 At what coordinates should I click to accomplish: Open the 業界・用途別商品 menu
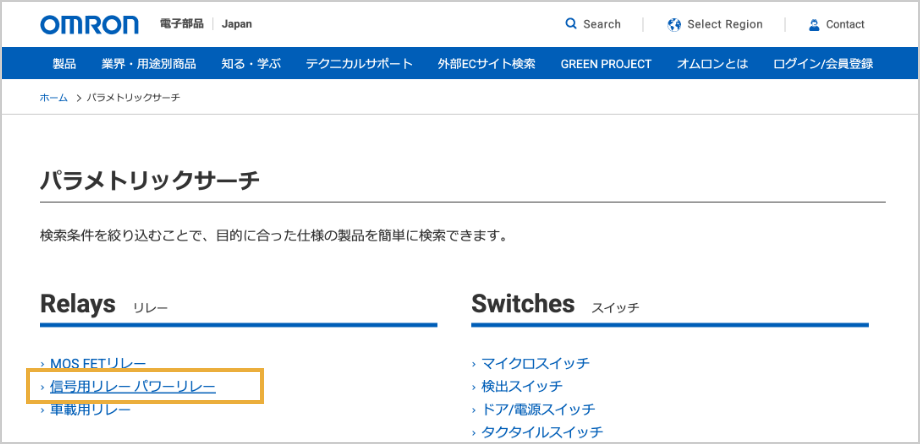pyautogui.click(x=149, y=64)
